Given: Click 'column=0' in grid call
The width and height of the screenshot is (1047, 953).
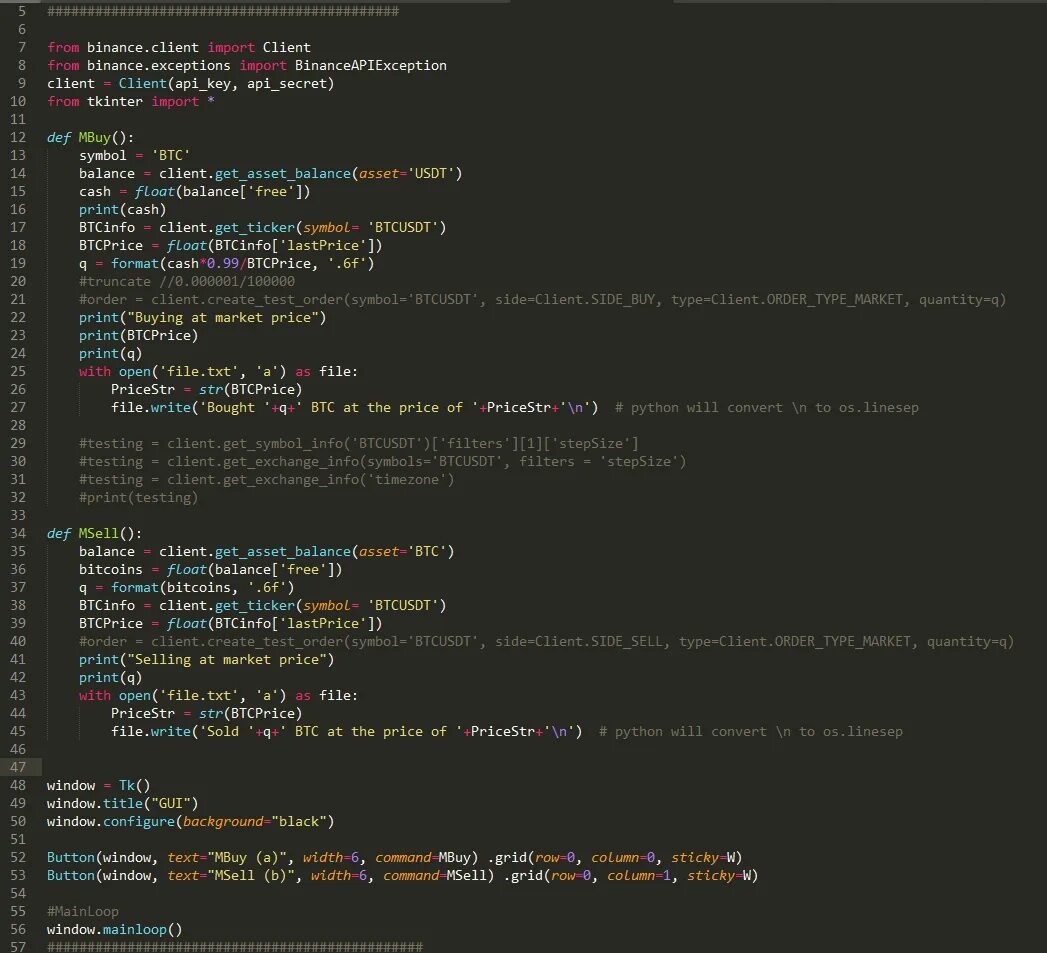Looking at the screenshot, I should (623, 858).
